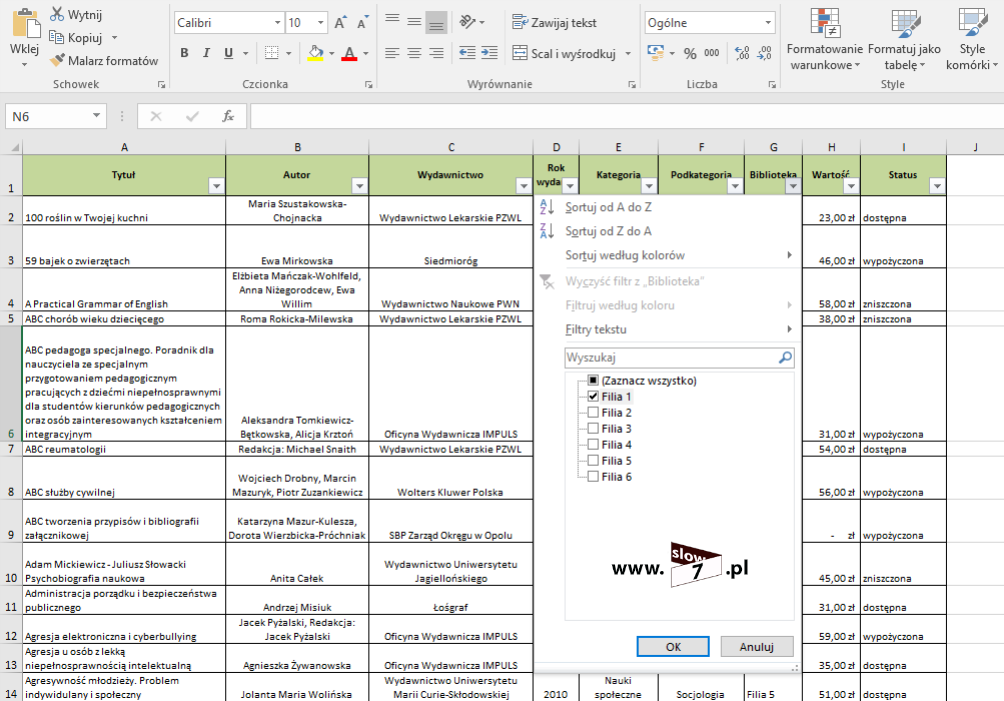Increase decimal places

(741, 53)
